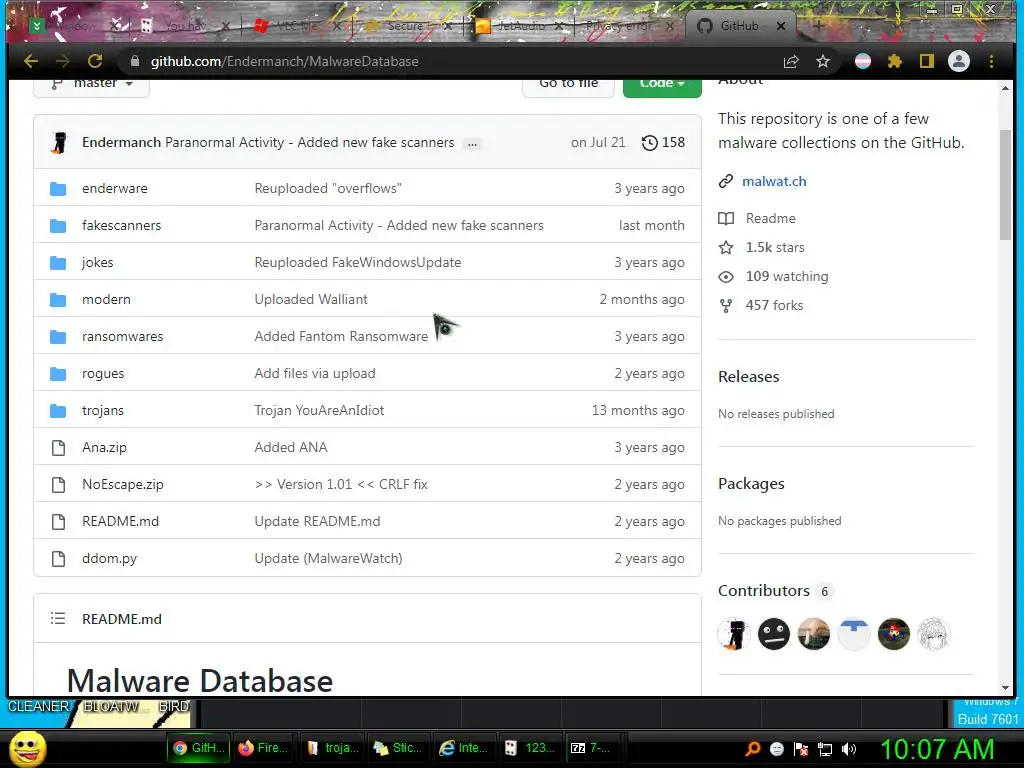The image size is (1024, 768).
Task: Bookmark this page with the star icon
Action: 823,61
